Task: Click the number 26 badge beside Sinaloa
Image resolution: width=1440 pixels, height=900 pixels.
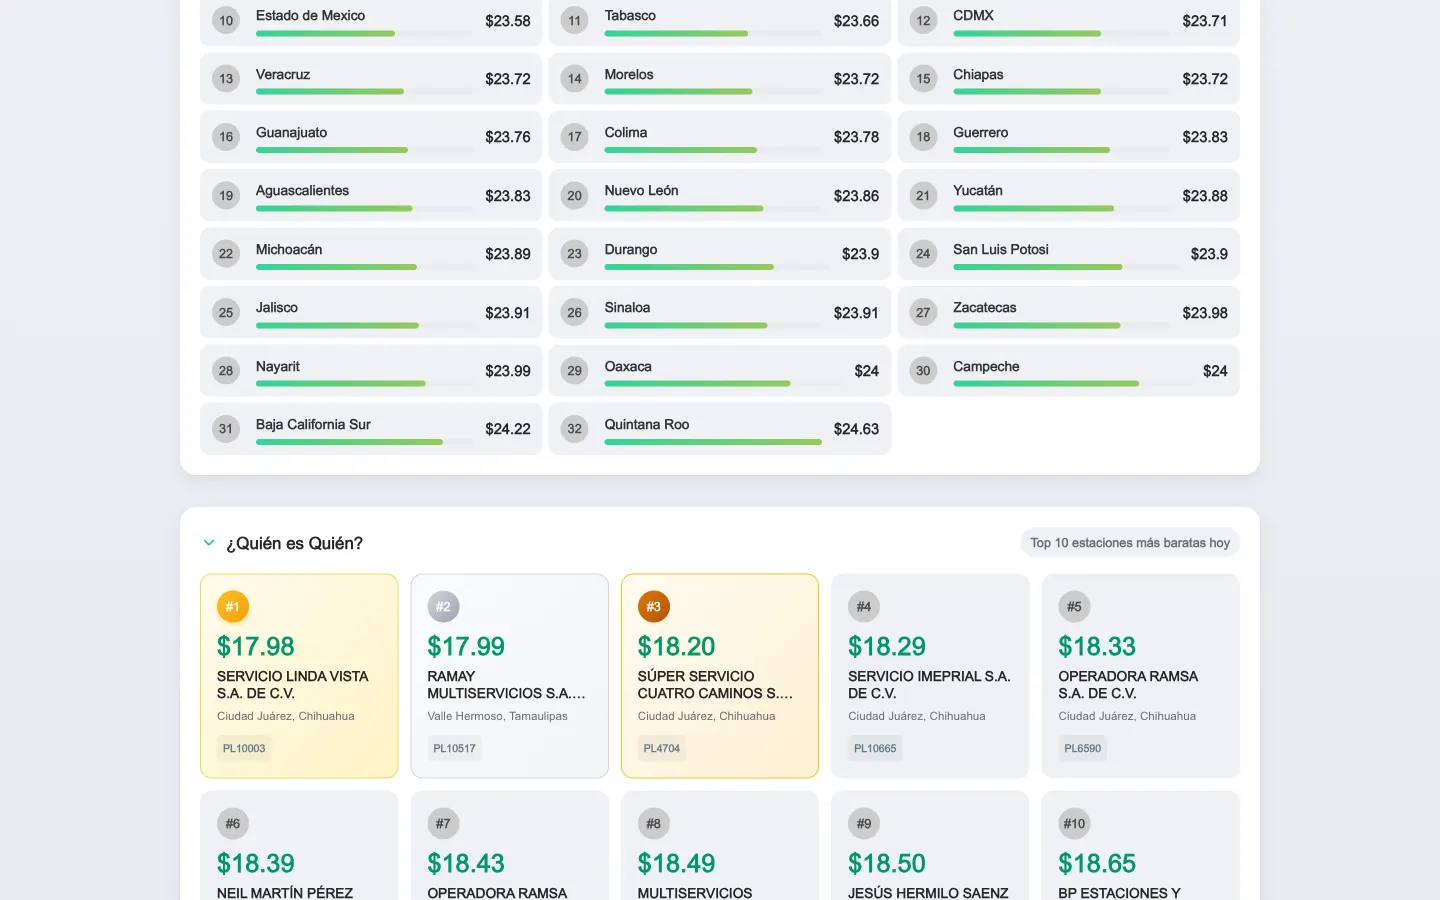Action: [x=575, y=313]
